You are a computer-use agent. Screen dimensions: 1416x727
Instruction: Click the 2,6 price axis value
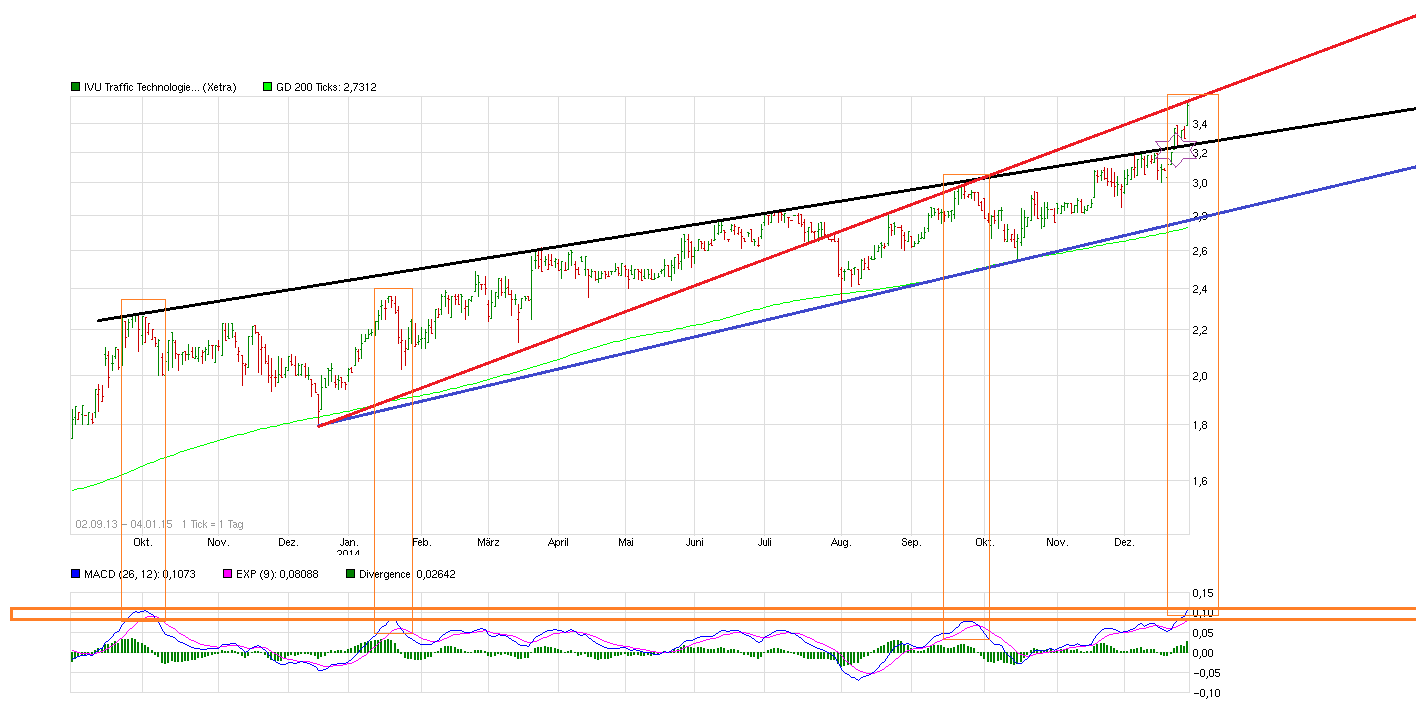(1199, 250)
